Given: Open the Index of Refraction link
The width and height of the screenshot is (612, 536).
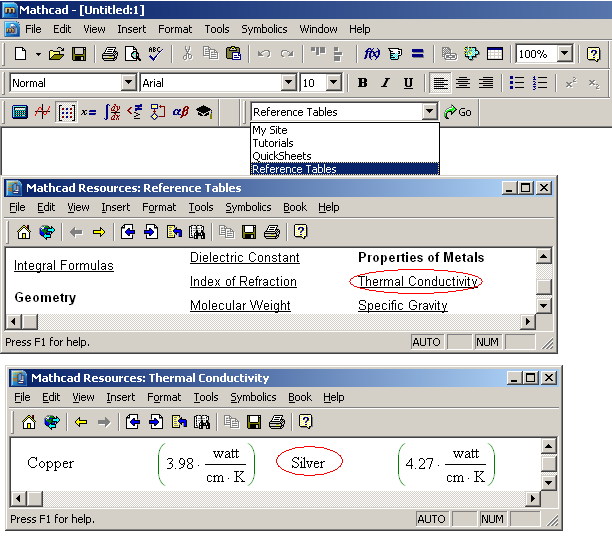Looking at the screenshot, I should tap(243, 281).
